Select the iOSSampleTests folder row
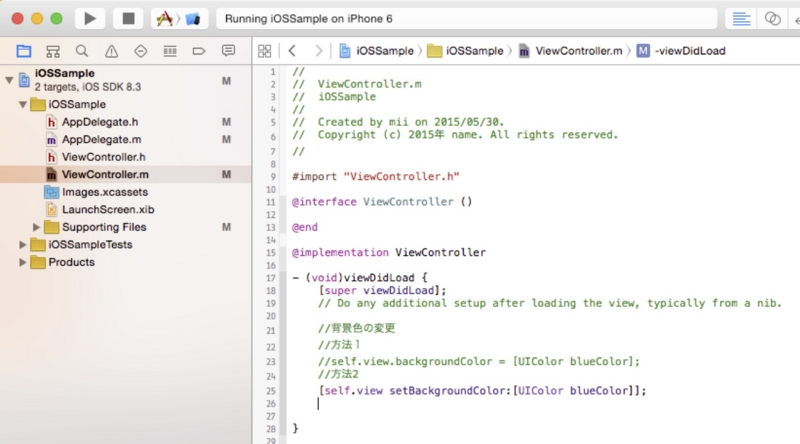Screen dimensions: 800x444 coord(126,245)
